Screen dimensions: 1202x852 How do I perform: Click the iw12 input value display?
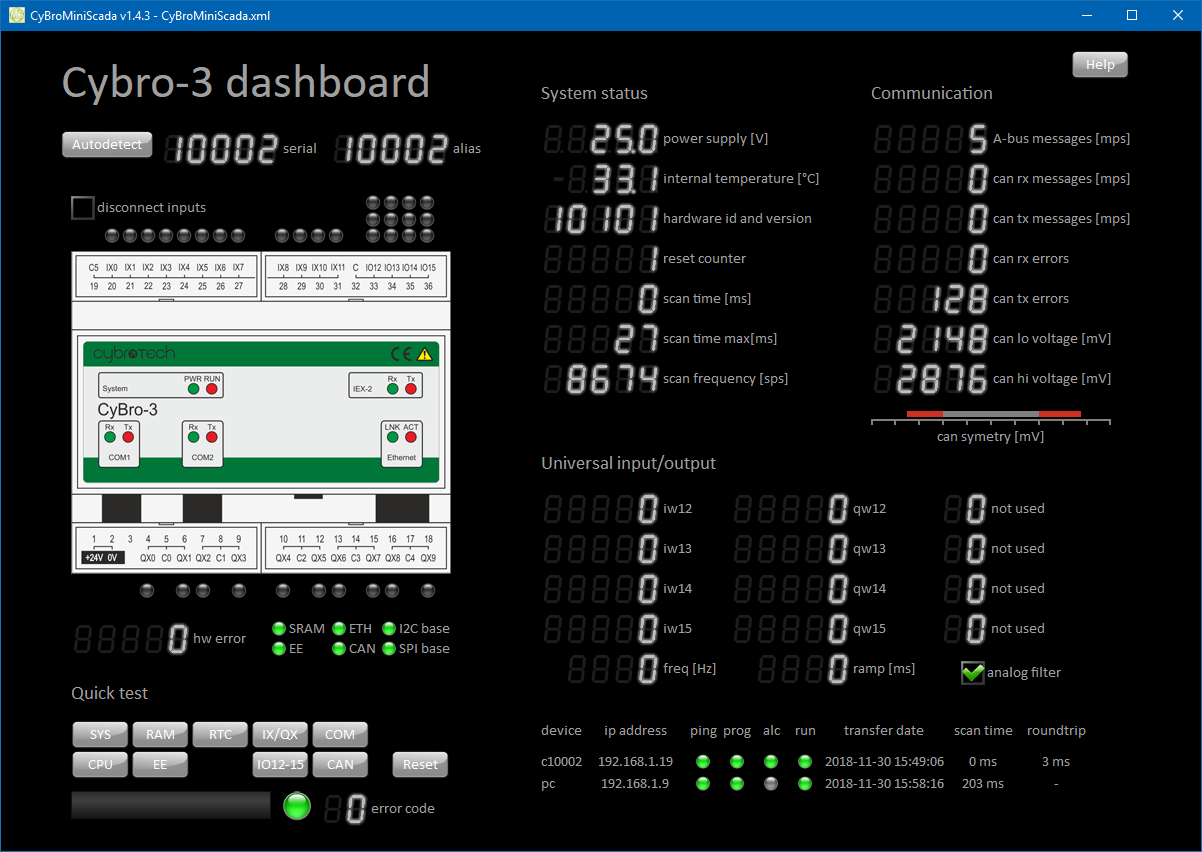[603, 509]
